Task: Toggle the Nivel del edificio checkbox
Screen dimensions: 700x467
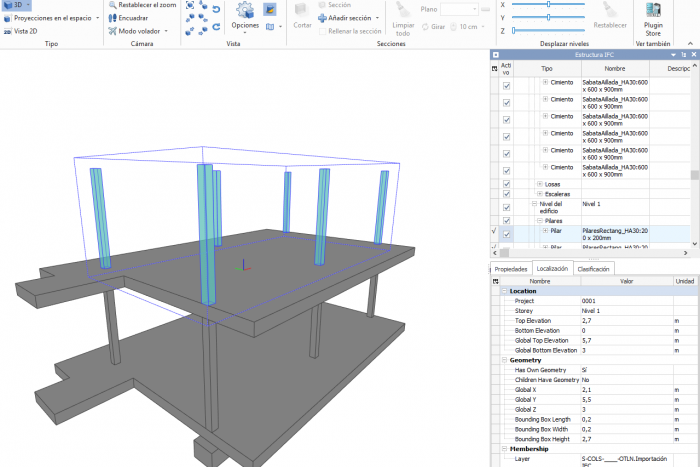Action: [506, 207]
